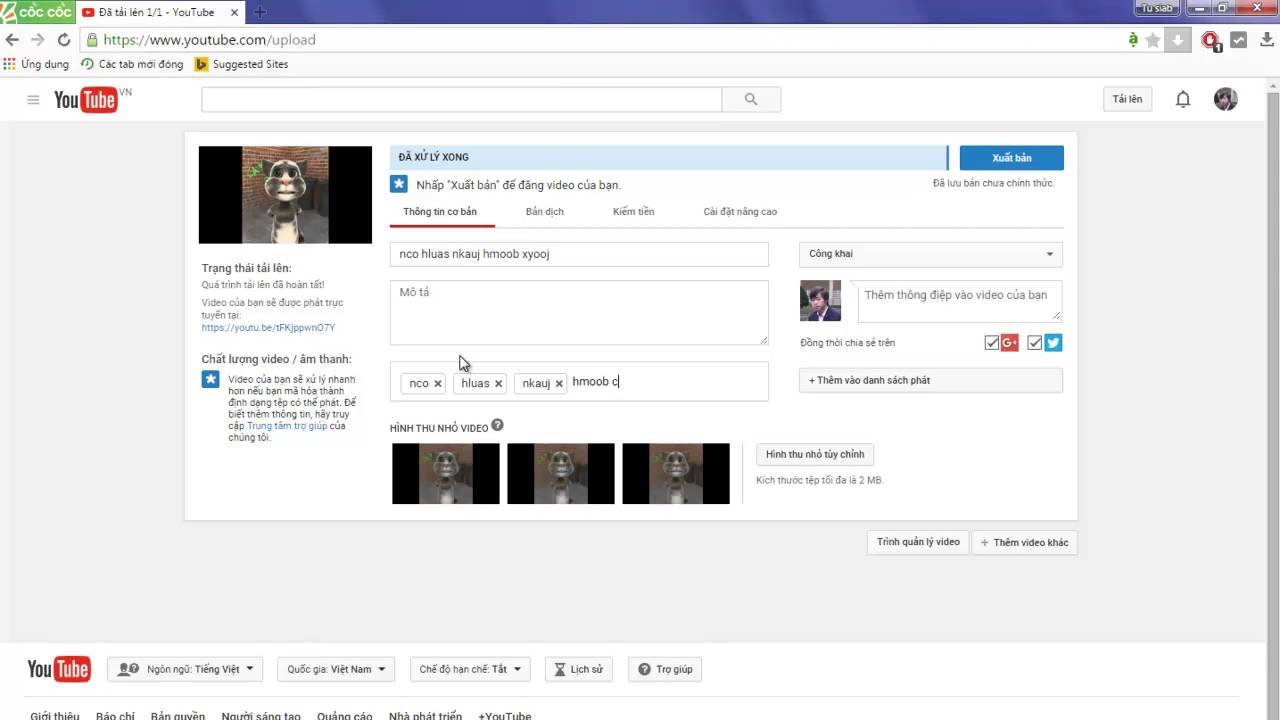Screen dimensions: 1280x720
Task: Open the notifications bell
Action: pos(1183,99)
